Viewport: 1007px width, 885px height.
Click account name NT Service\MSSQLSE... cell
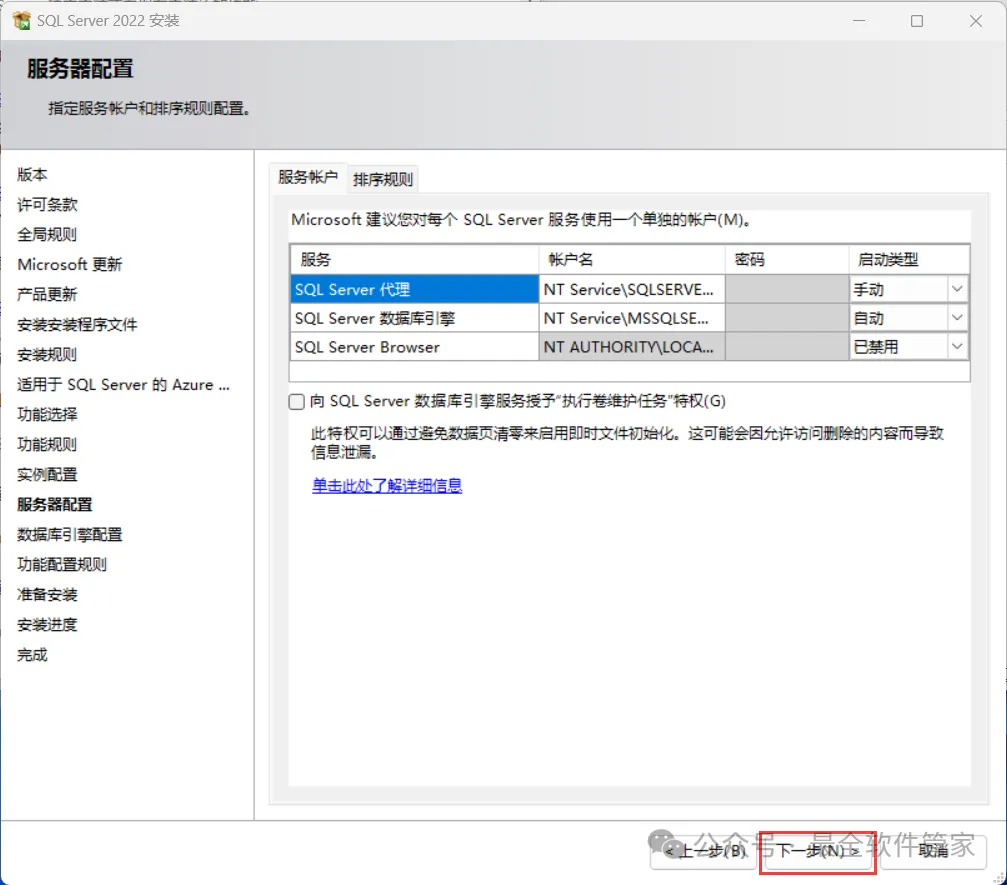click(632, 318)
